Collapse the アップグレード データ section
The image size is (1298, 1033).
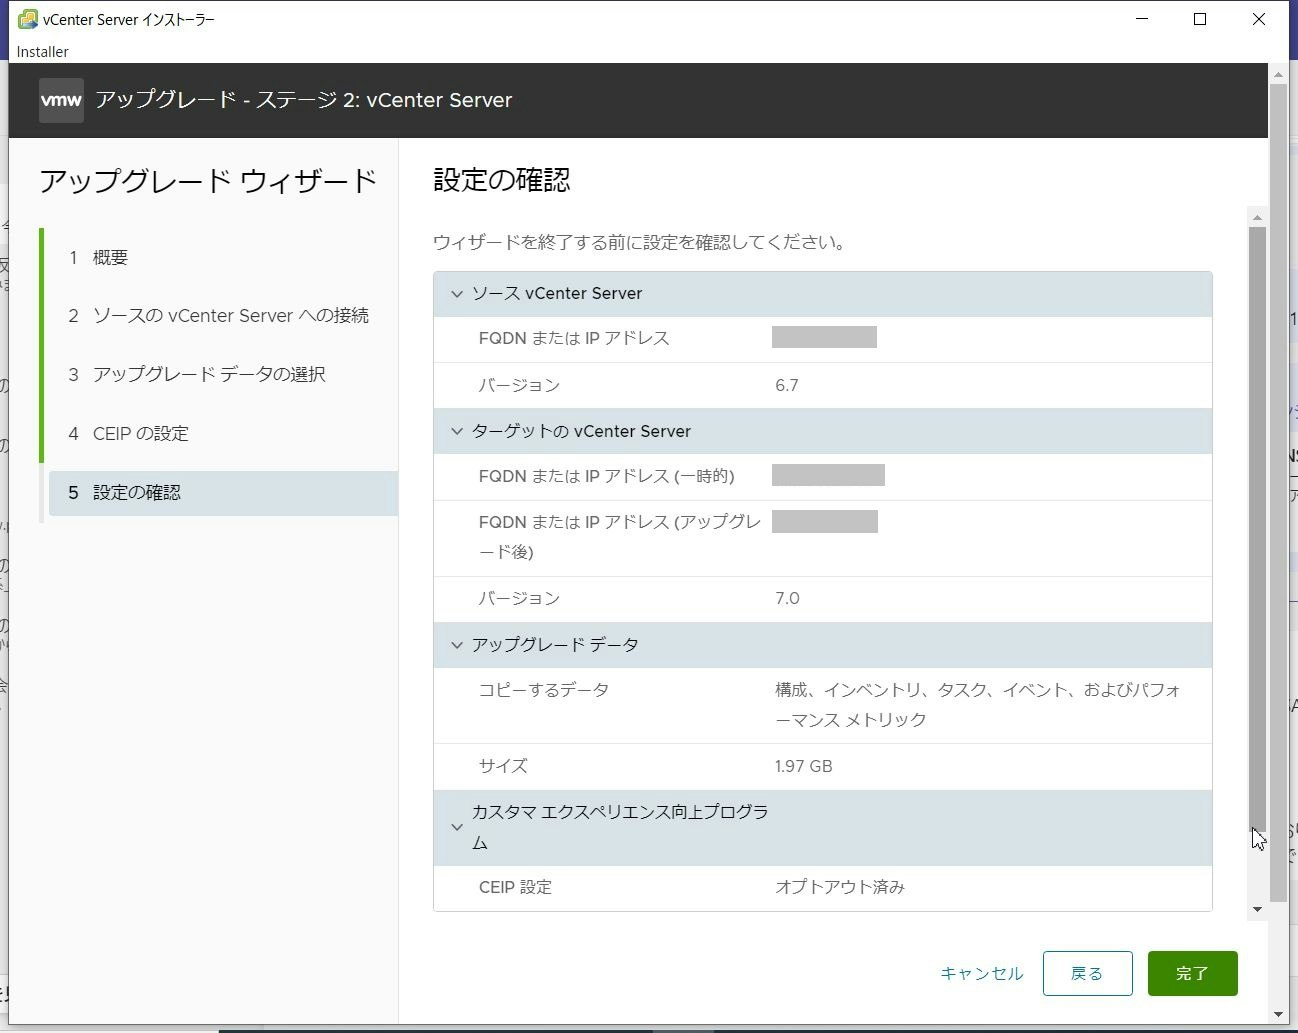coord(457,645)
